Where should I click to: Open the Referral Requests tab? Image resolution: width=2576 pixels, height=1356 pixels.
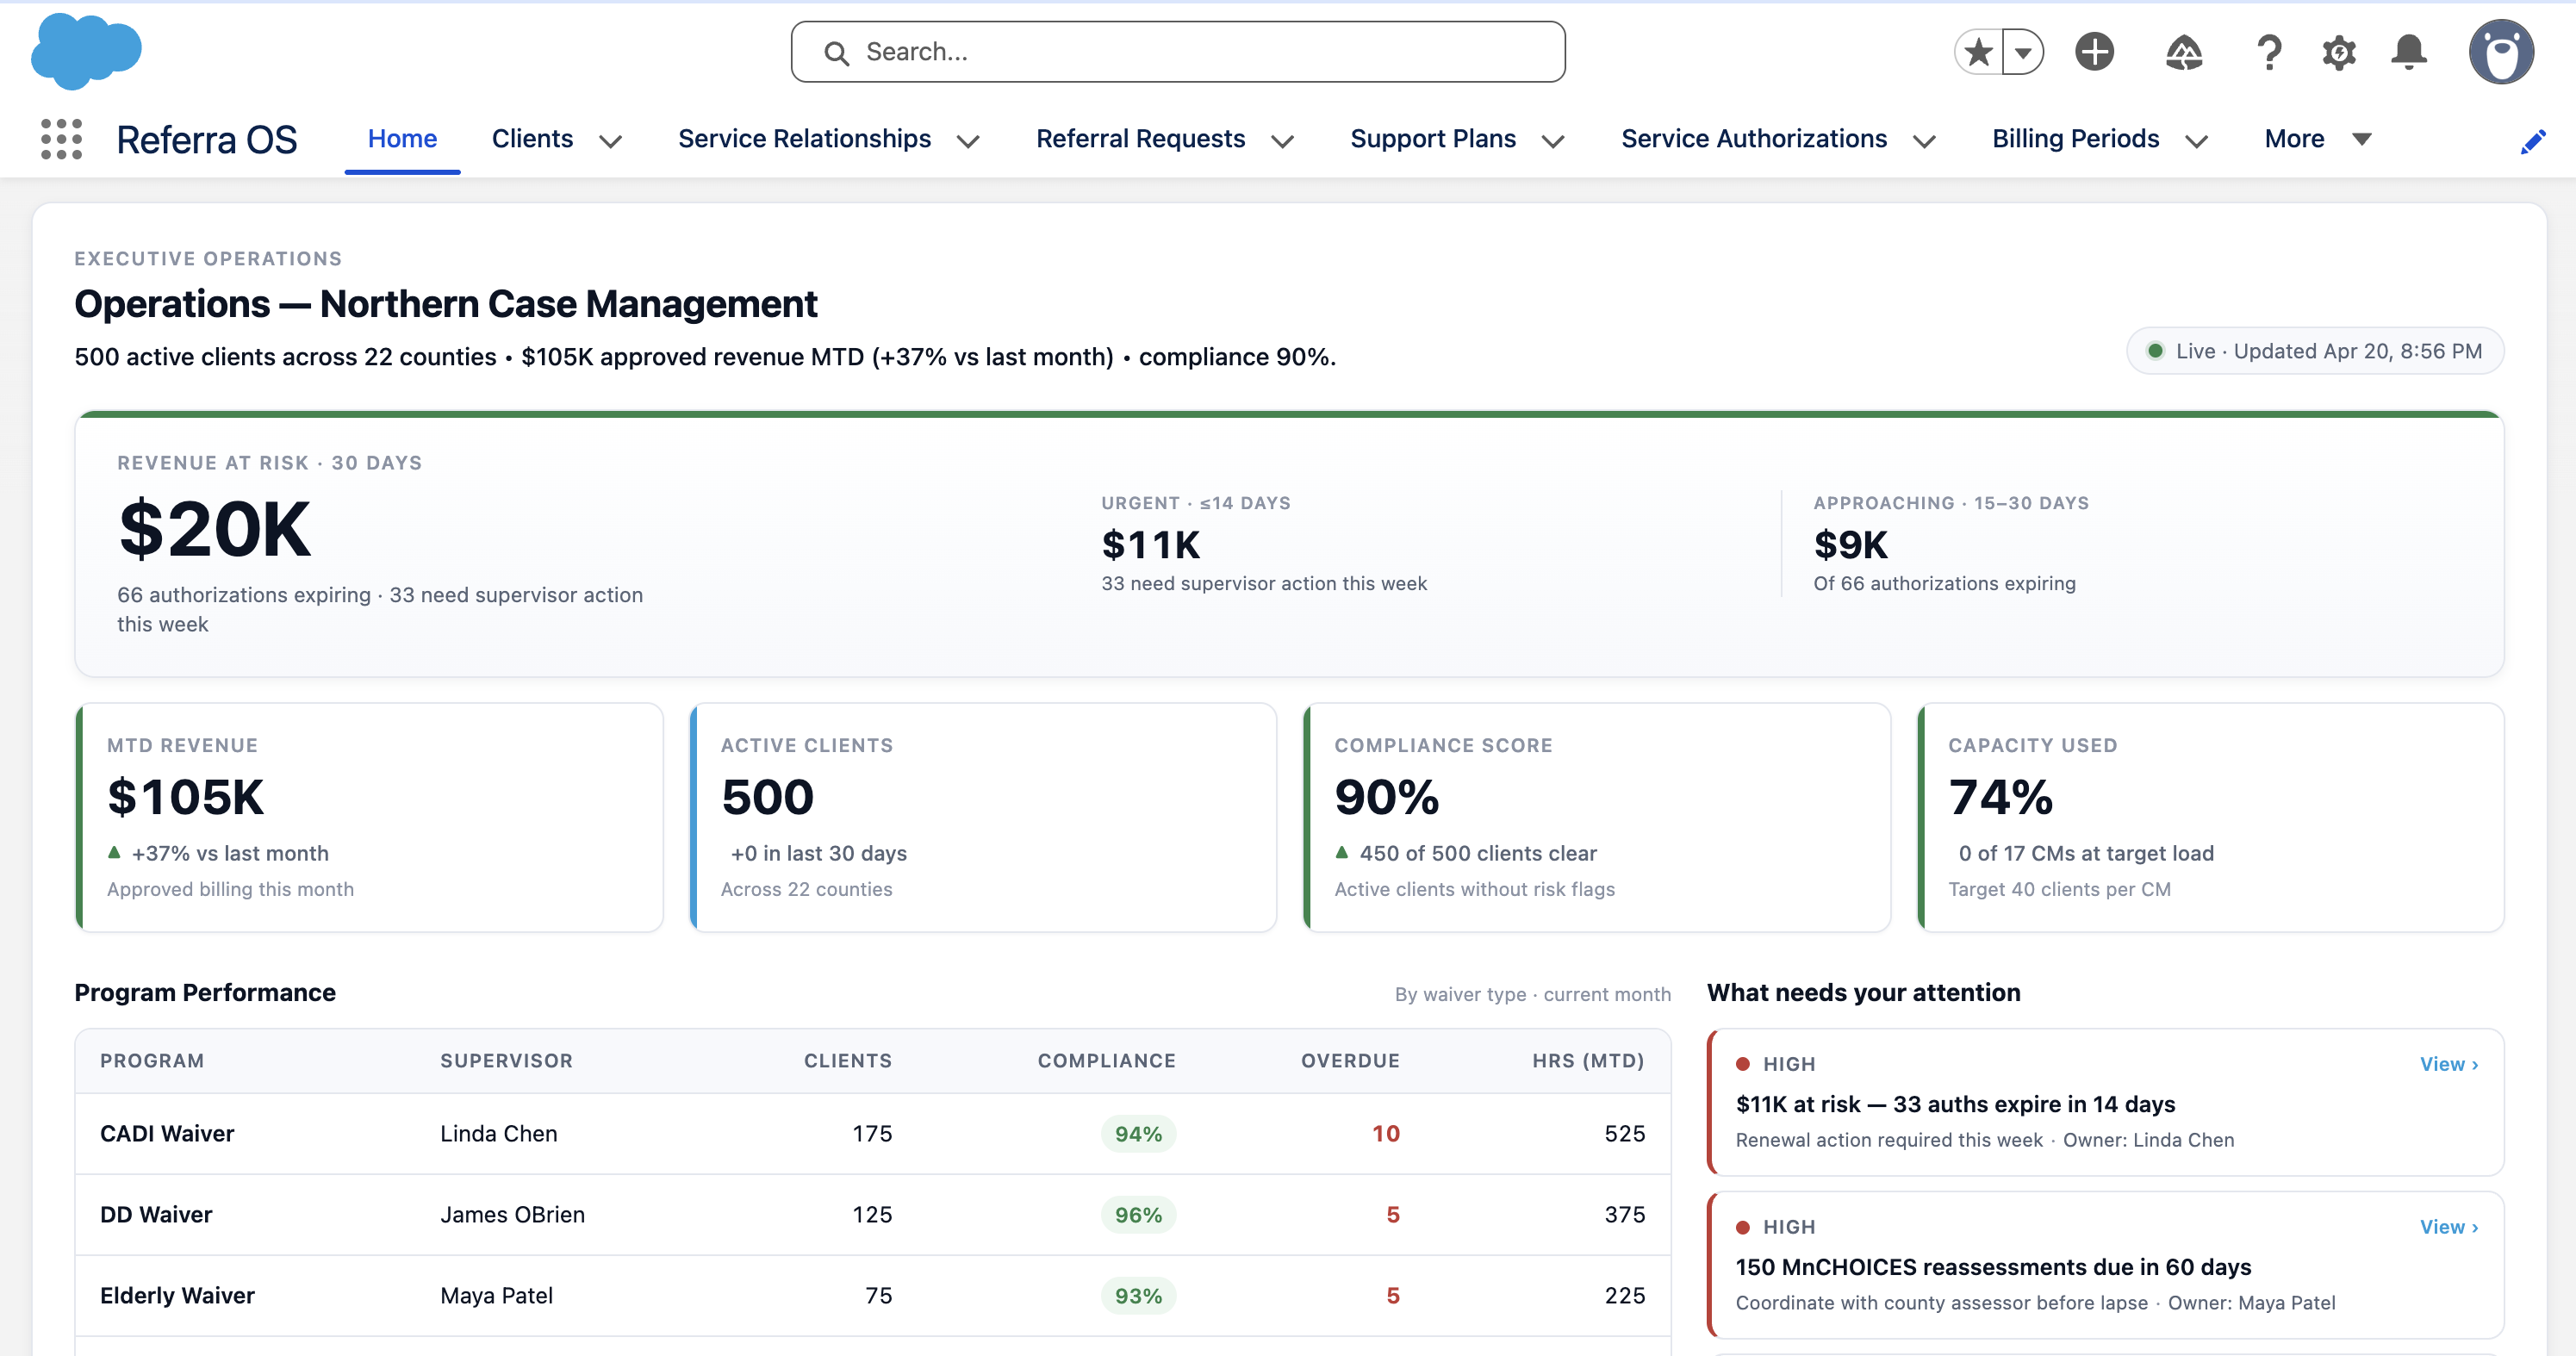point(1140,139)
